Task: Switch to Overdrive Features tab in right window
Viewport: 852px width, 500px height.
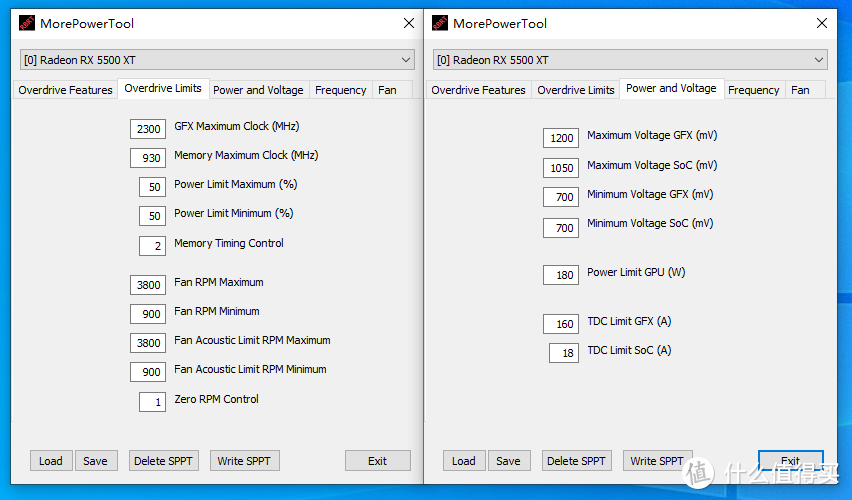Action: point(478,90)
